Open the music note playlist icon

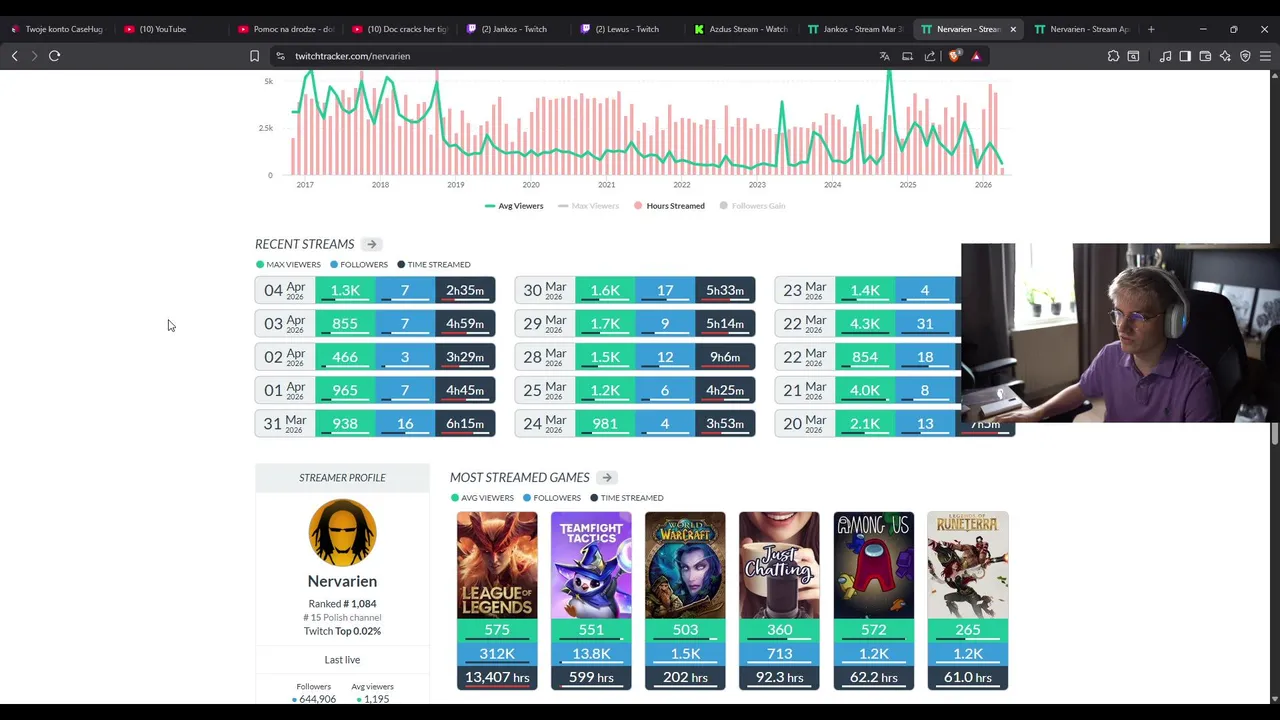(x=1165, y=56)
